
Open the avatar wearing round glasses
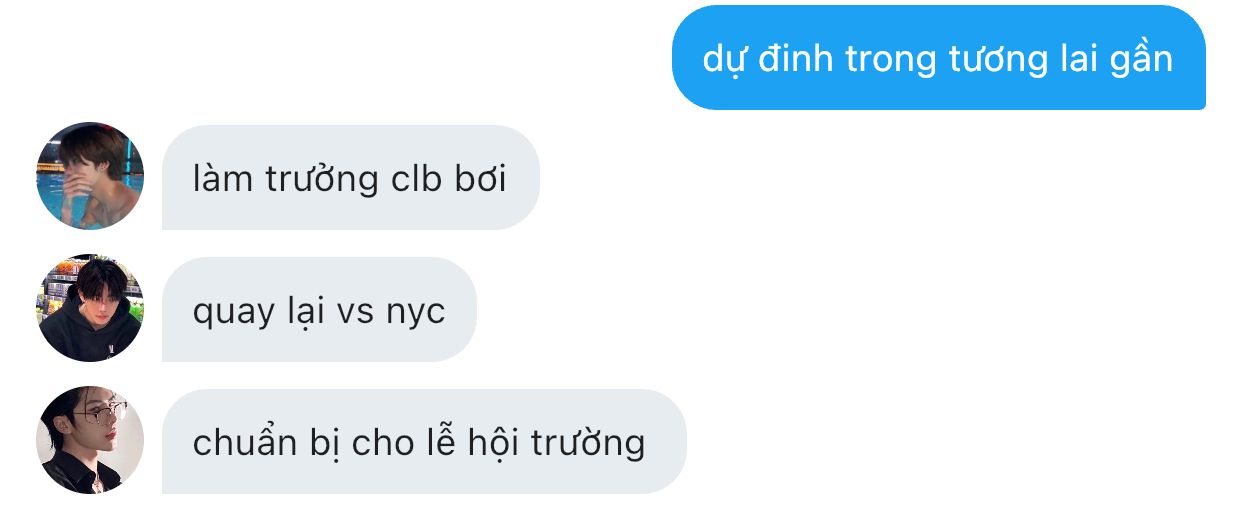tap(90, 440)
